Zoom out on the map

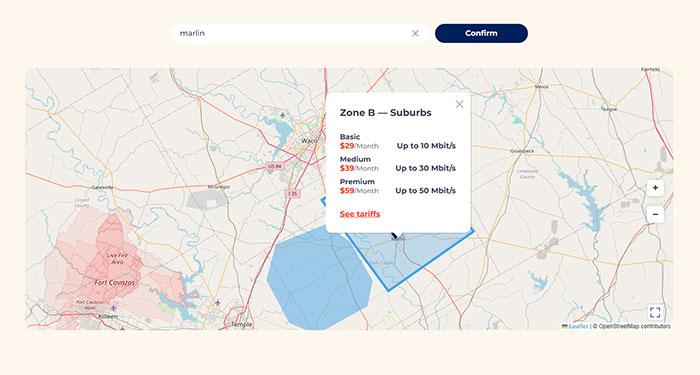[655, 214]
